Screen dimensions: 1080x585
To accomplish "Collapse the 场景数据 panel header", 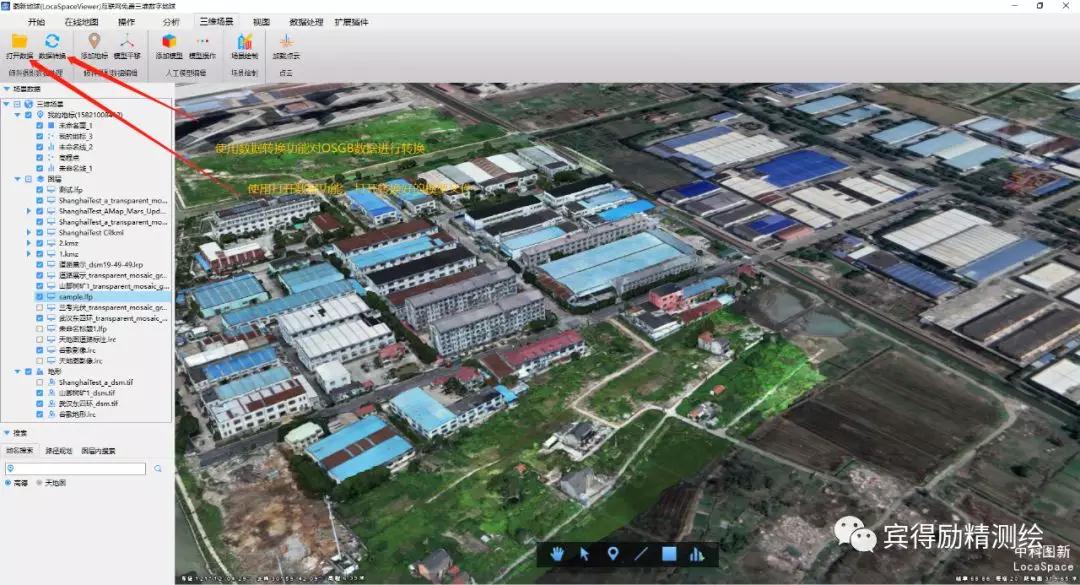I will [x=6, y=90].
